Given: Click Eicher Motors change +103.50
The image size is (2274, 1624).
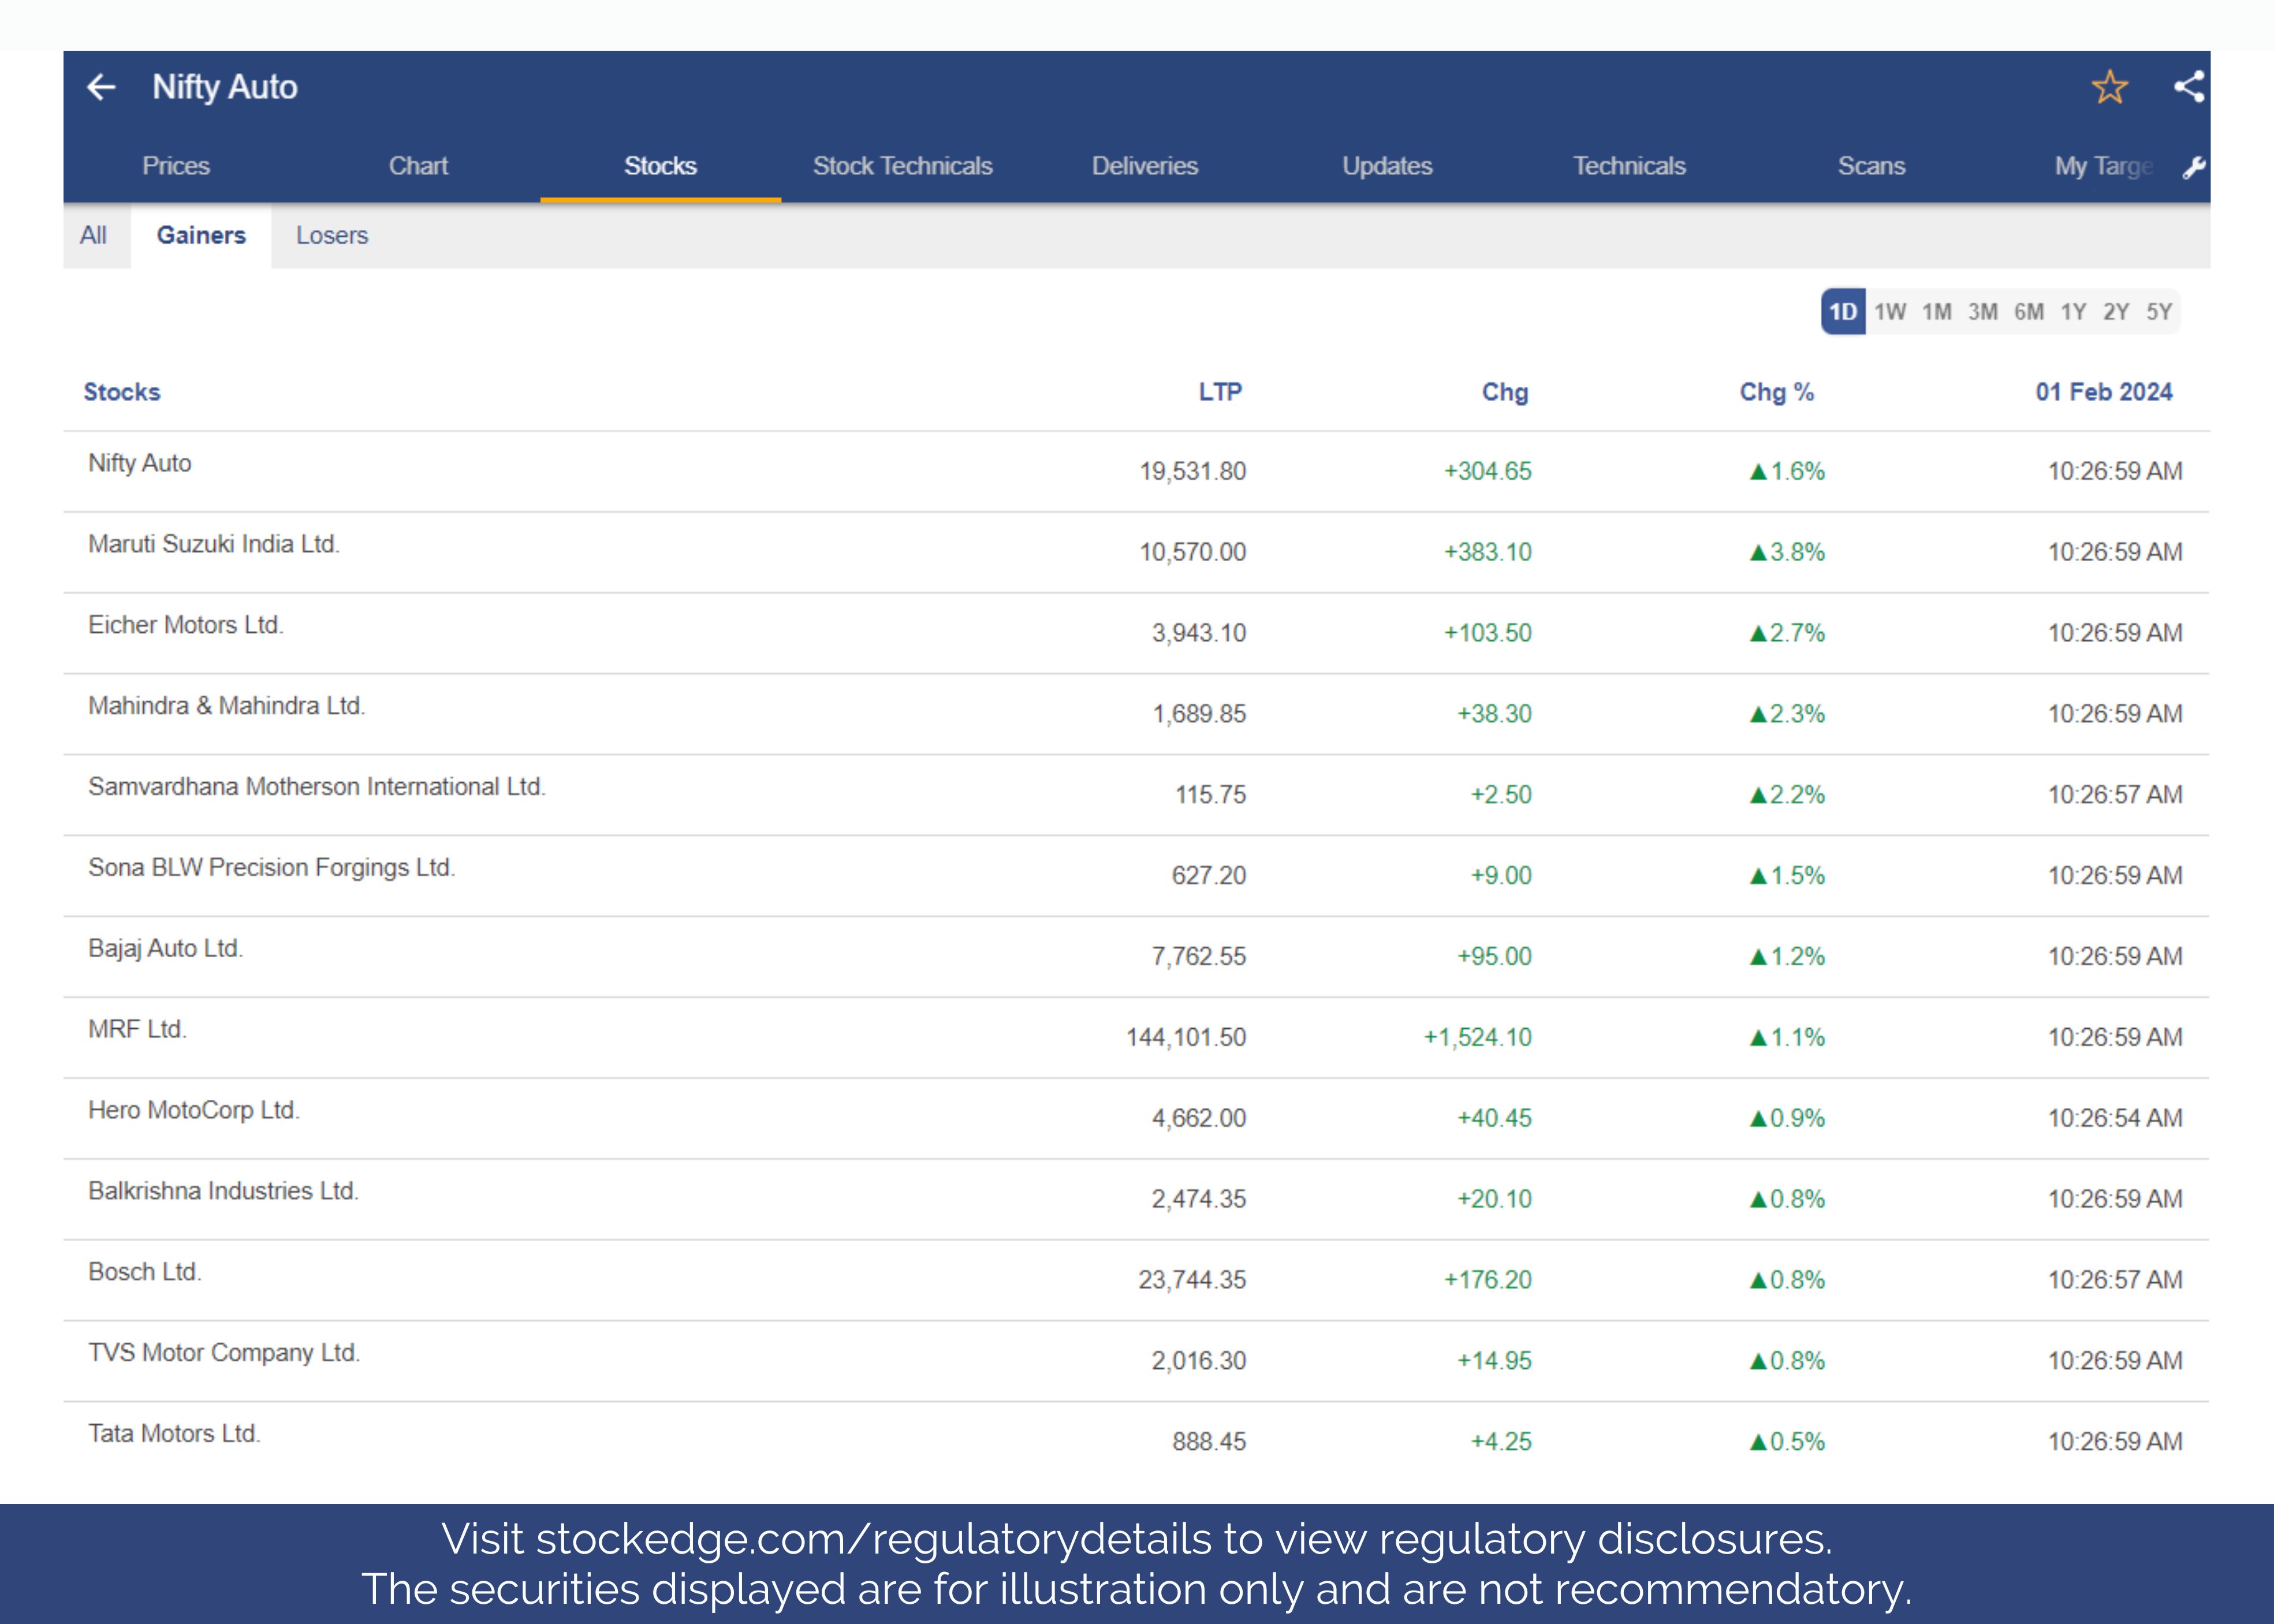Looking at the screenshot, I should point(1487,634).
